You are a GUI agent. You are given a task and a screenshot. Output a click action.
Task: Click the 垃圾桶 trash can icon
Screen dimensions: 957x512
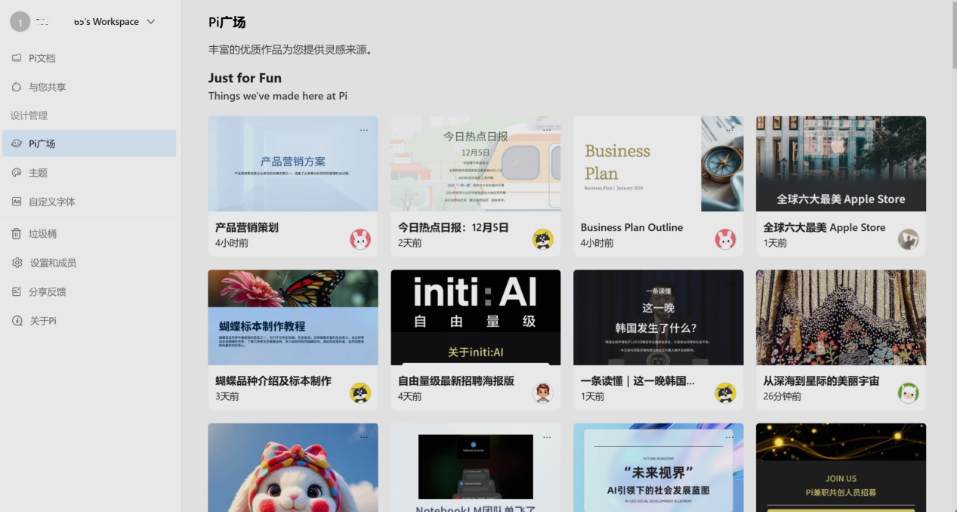(16, 234)
